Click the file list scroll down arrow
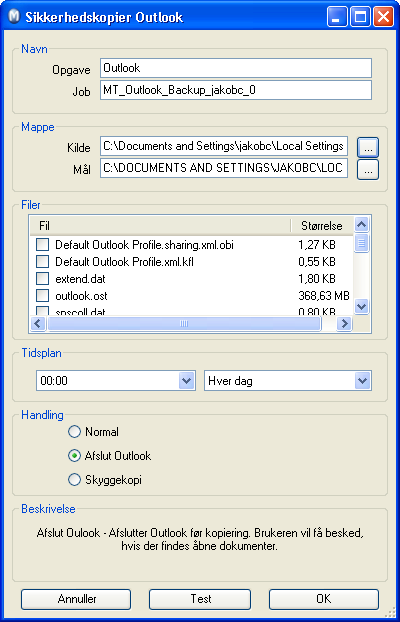Viewport: 400px width, 622px height. coord(362,307)
